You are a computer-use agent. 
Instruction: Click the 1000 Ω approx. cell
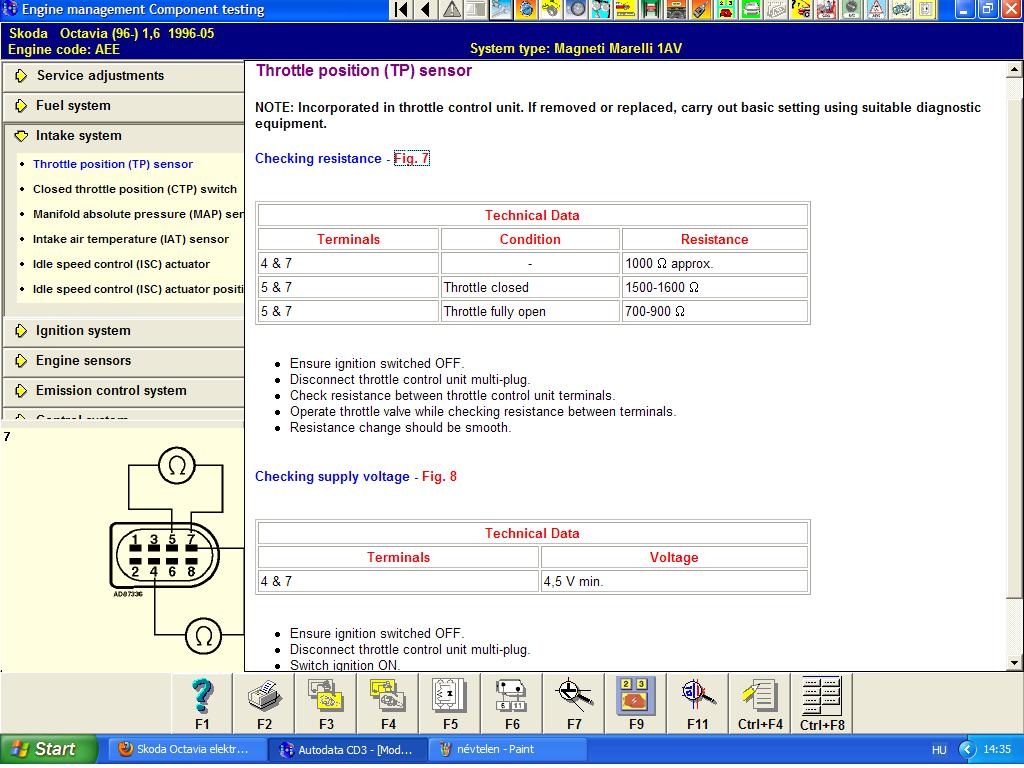(x=714, y=264)
